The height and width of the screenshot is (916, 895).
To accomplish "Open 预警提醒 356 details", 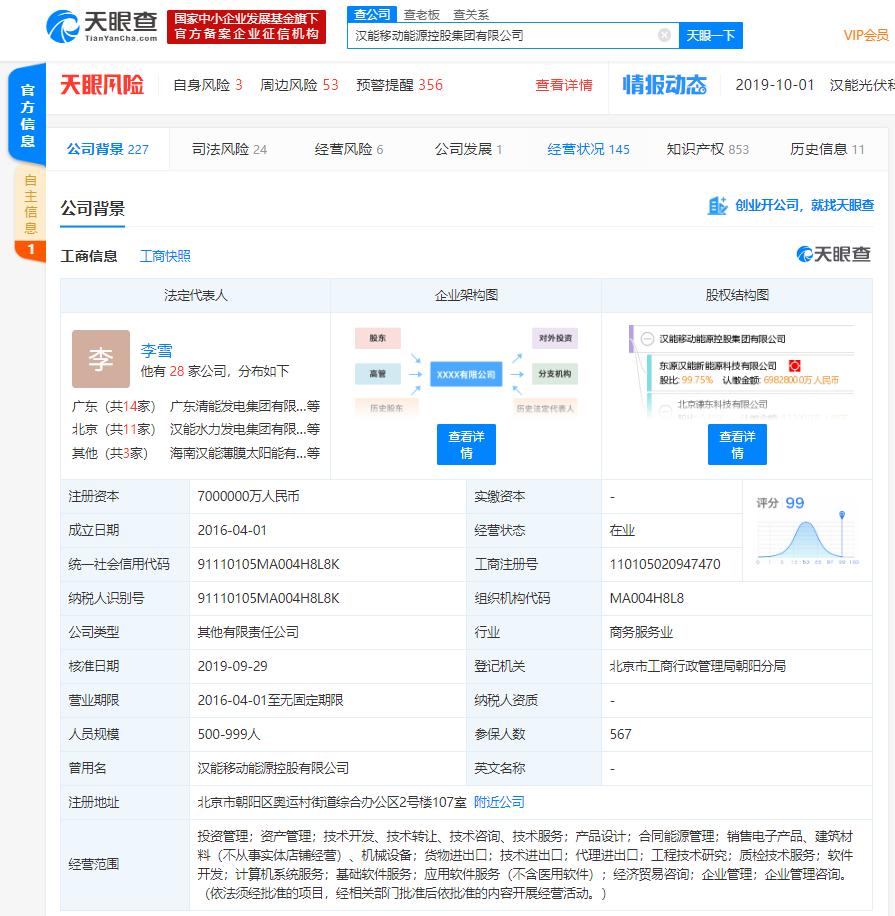I will coord(400,85).
